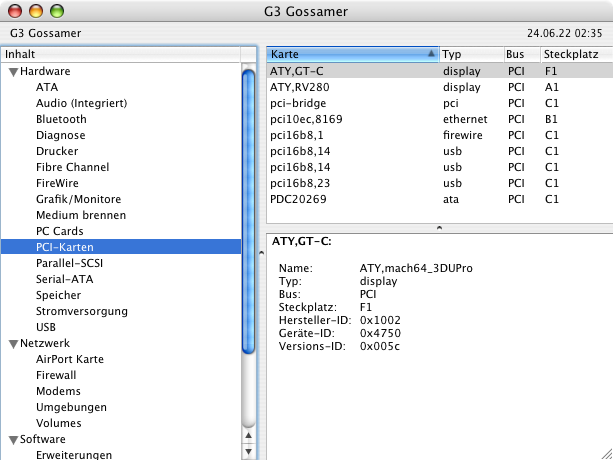Click the green zoom window button
Viewport: 613px width, 460px height.
tap(57, 11)
